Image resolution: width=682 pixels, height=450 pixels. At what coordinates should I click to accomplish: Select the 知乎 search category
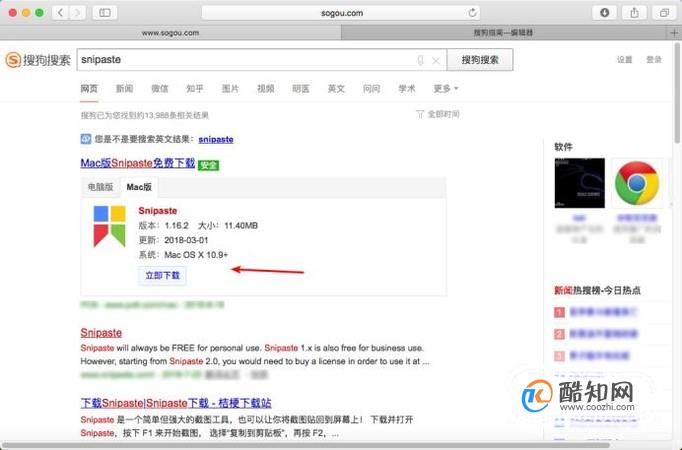click(x=194, y=89)
